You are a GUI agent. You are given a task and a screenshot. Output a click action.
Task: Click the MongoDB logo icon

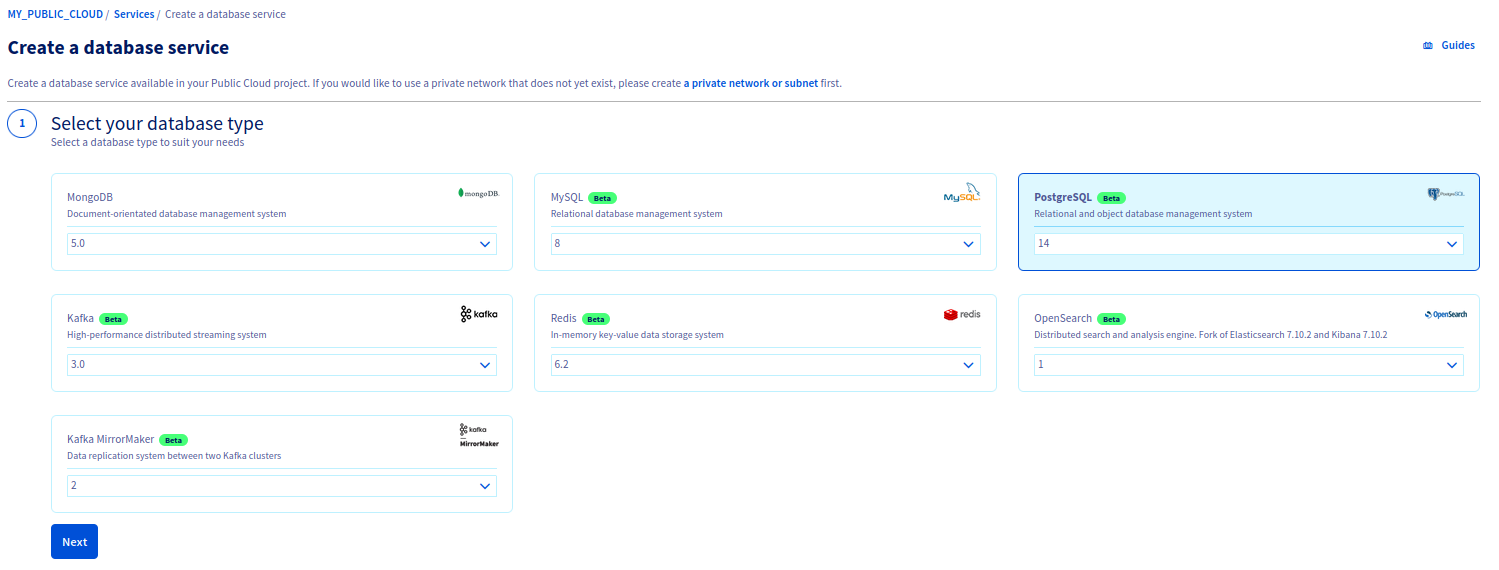tap(477, 193)
